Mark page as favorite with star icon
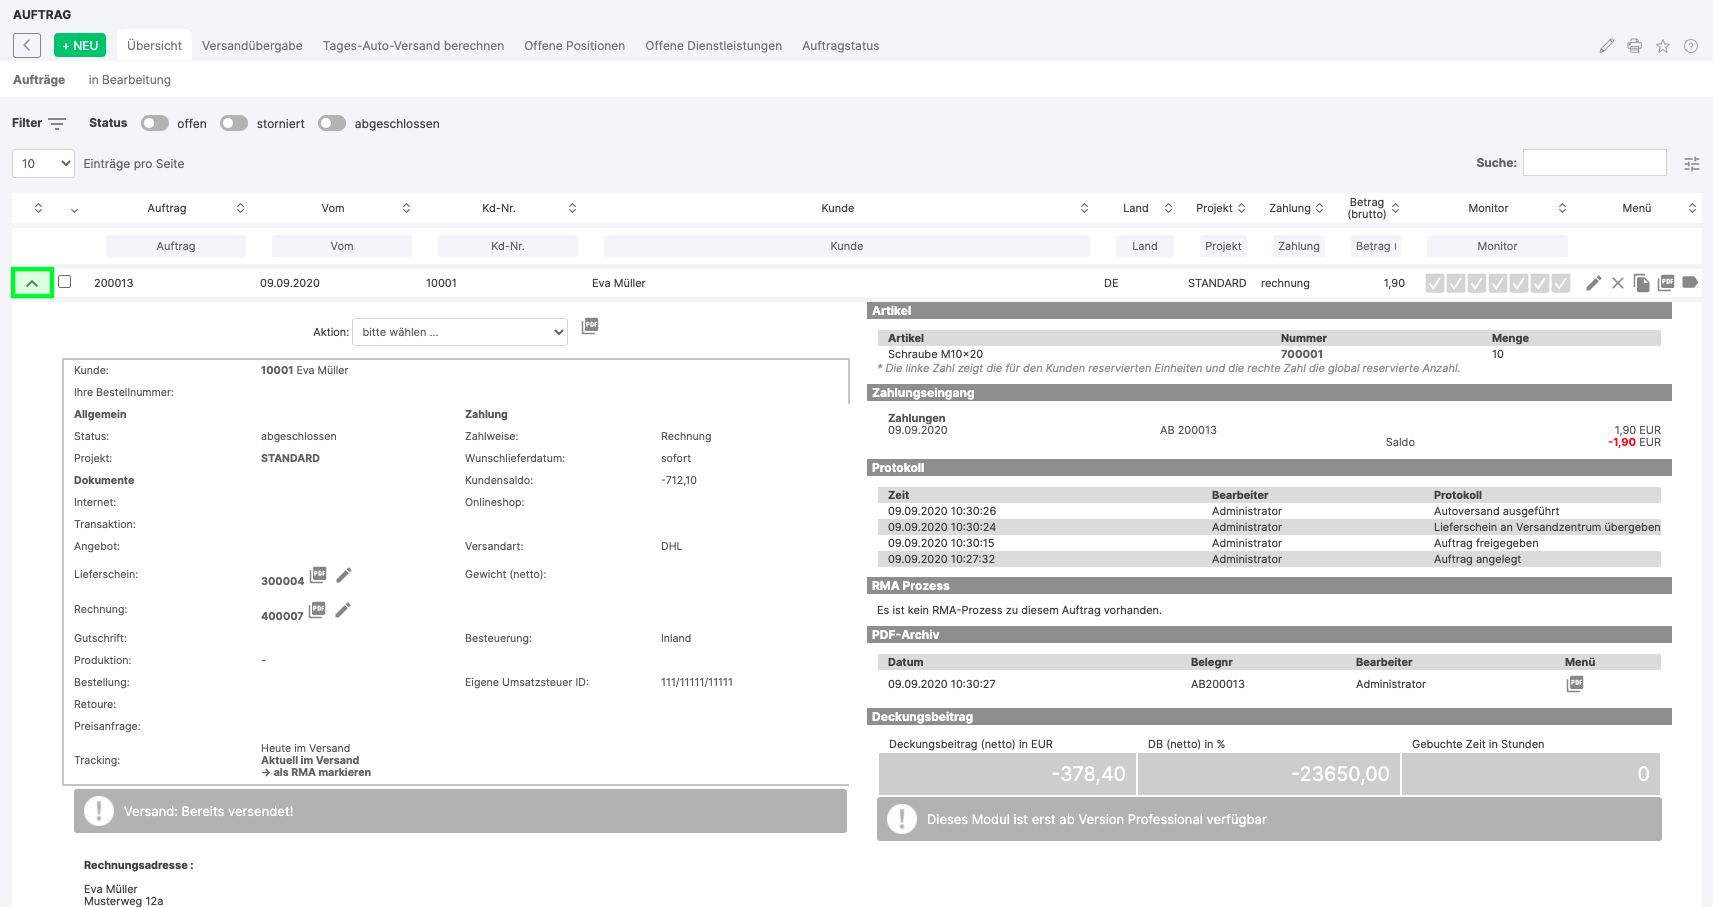This screenshot has height=907, width=1713. (x=1662, y=46)
